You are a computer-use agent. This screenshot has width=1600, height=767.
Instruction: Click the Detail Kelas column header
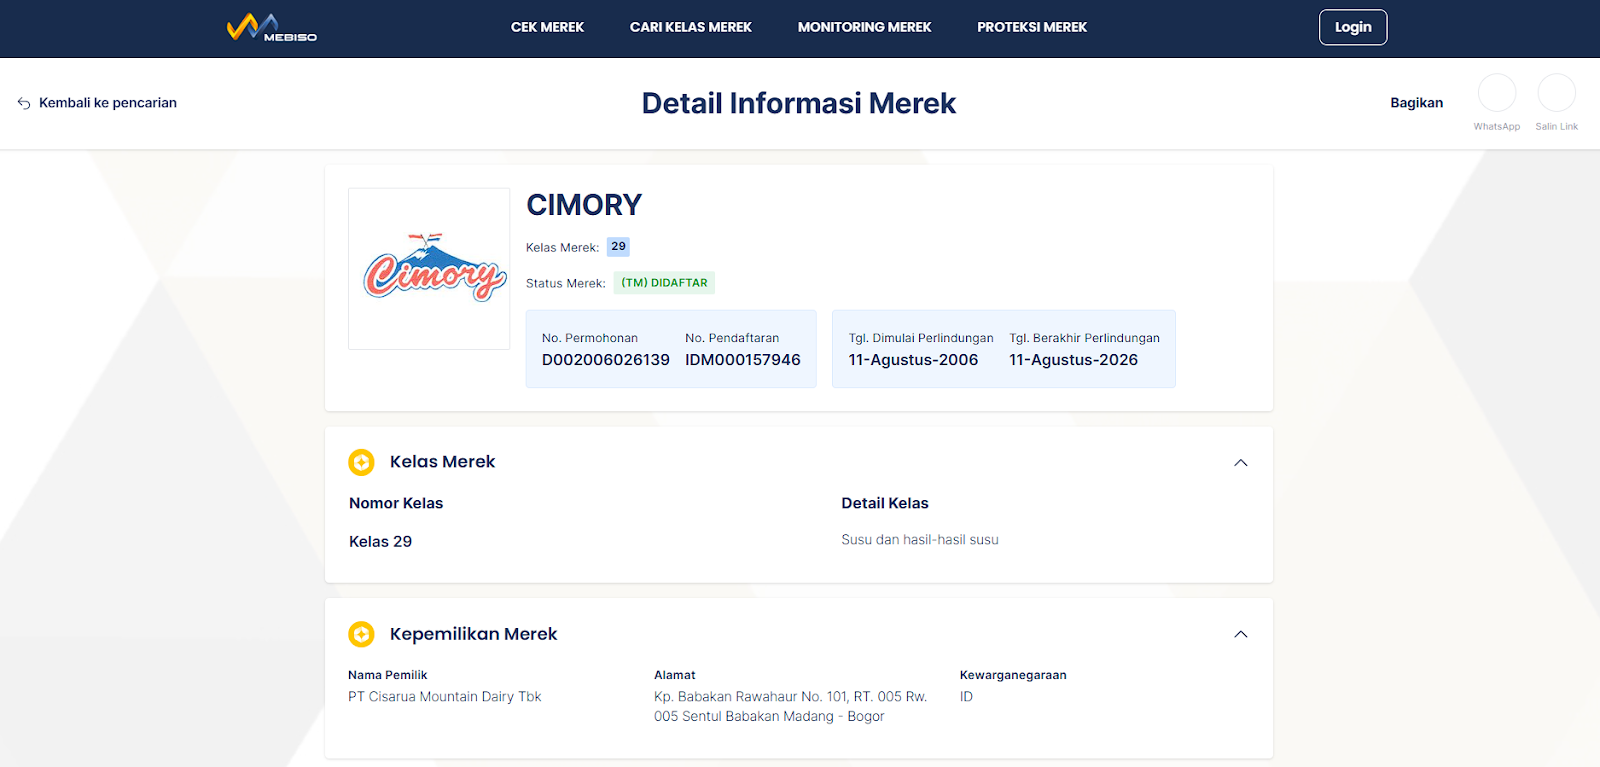885,503
